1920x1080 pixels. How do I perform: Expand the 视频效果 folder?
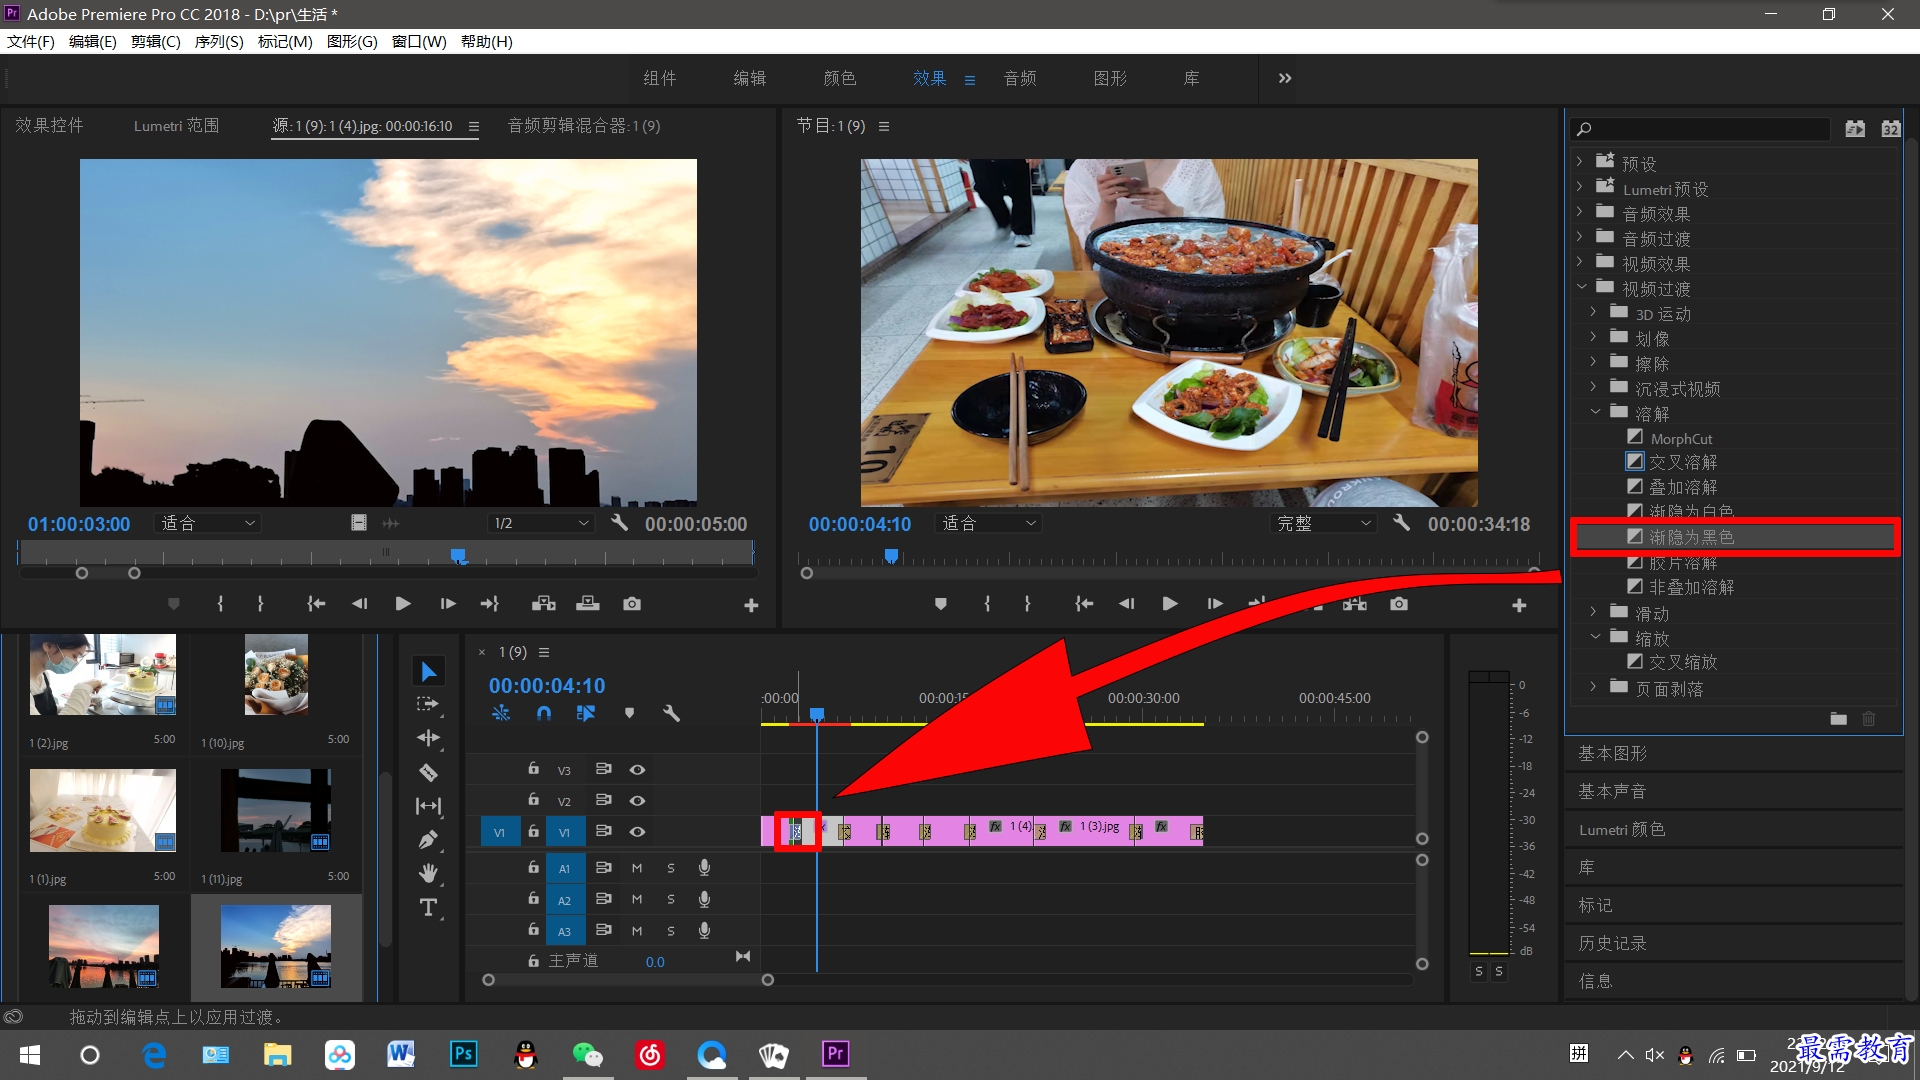click(x=1580, y=262)
